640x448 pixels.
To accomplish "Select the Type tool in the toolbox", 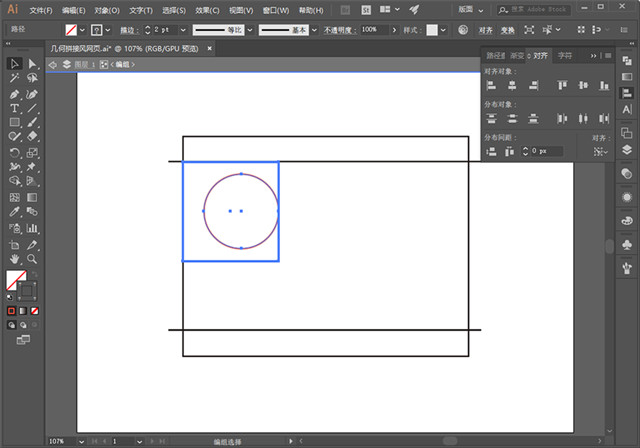I will pos(15,107).
